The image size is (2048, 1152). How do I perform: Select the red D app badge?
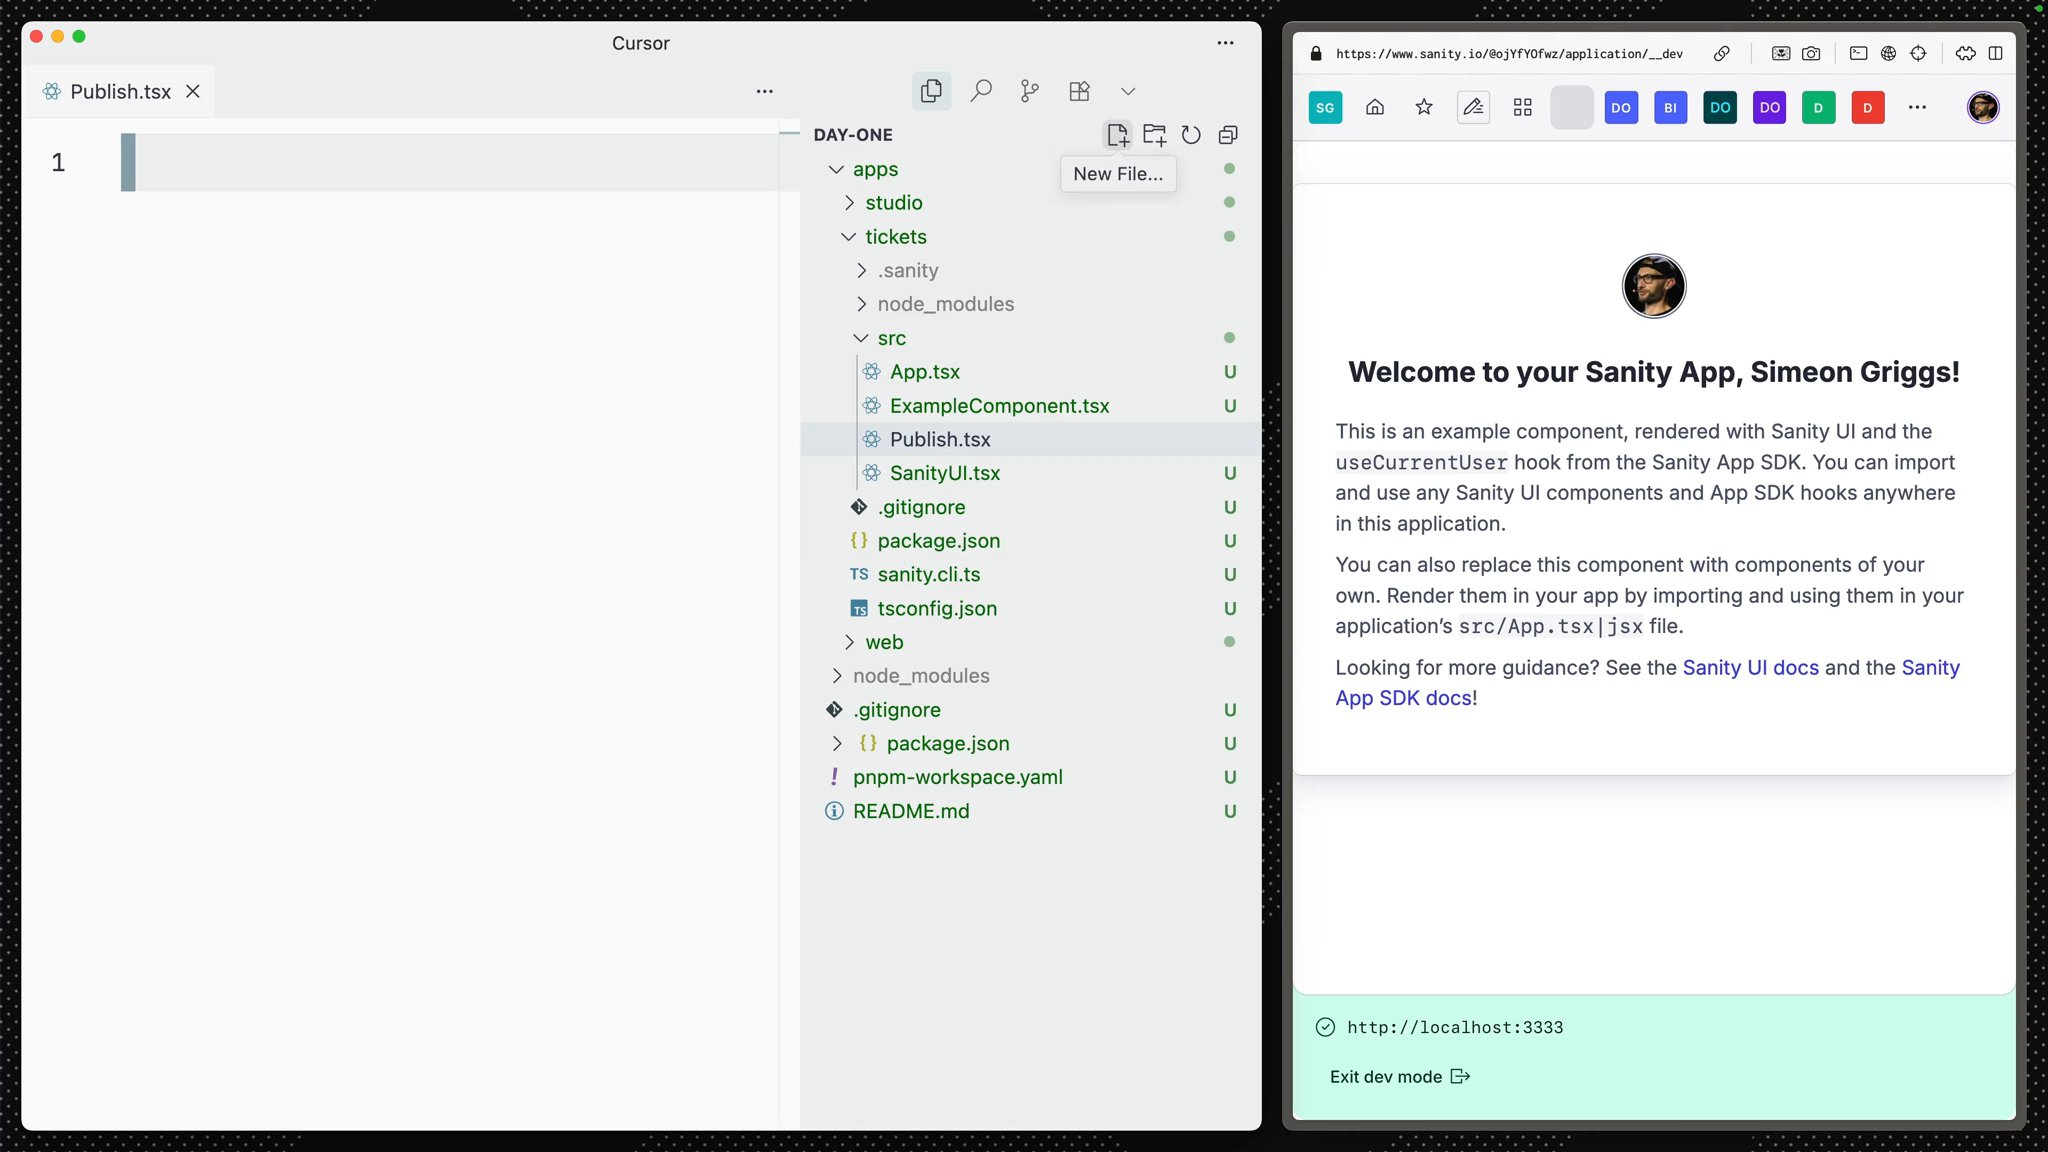point(1867,107)
